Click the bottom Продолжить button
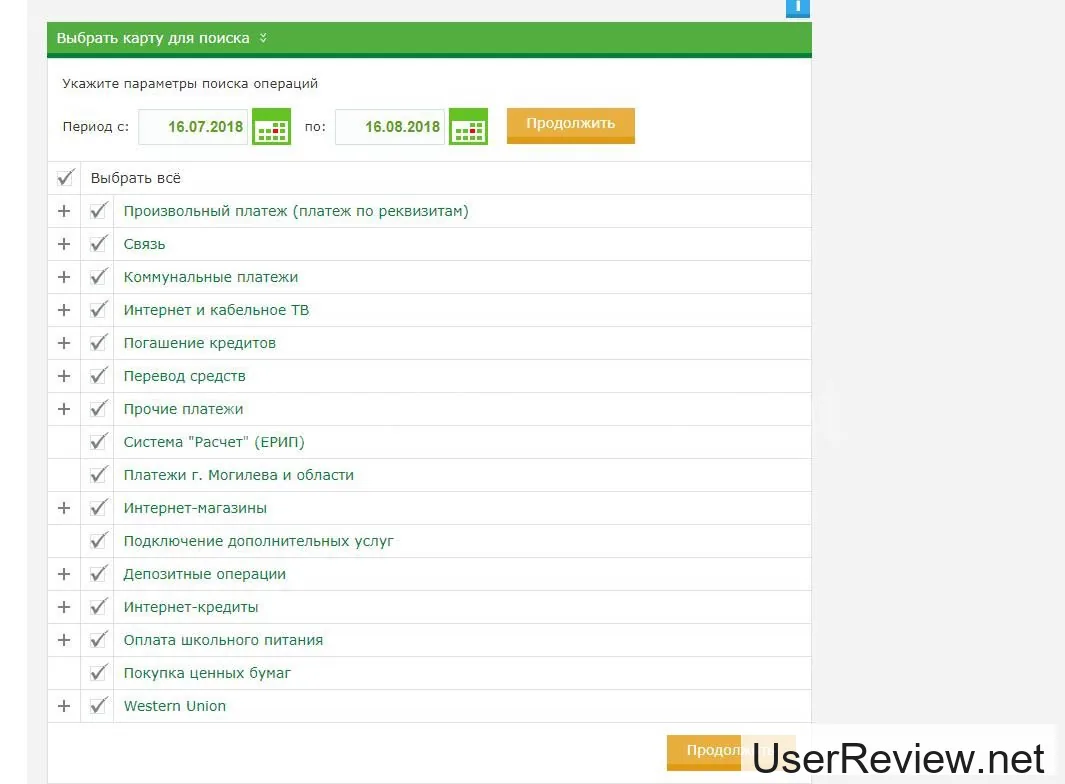 point(705,751)
